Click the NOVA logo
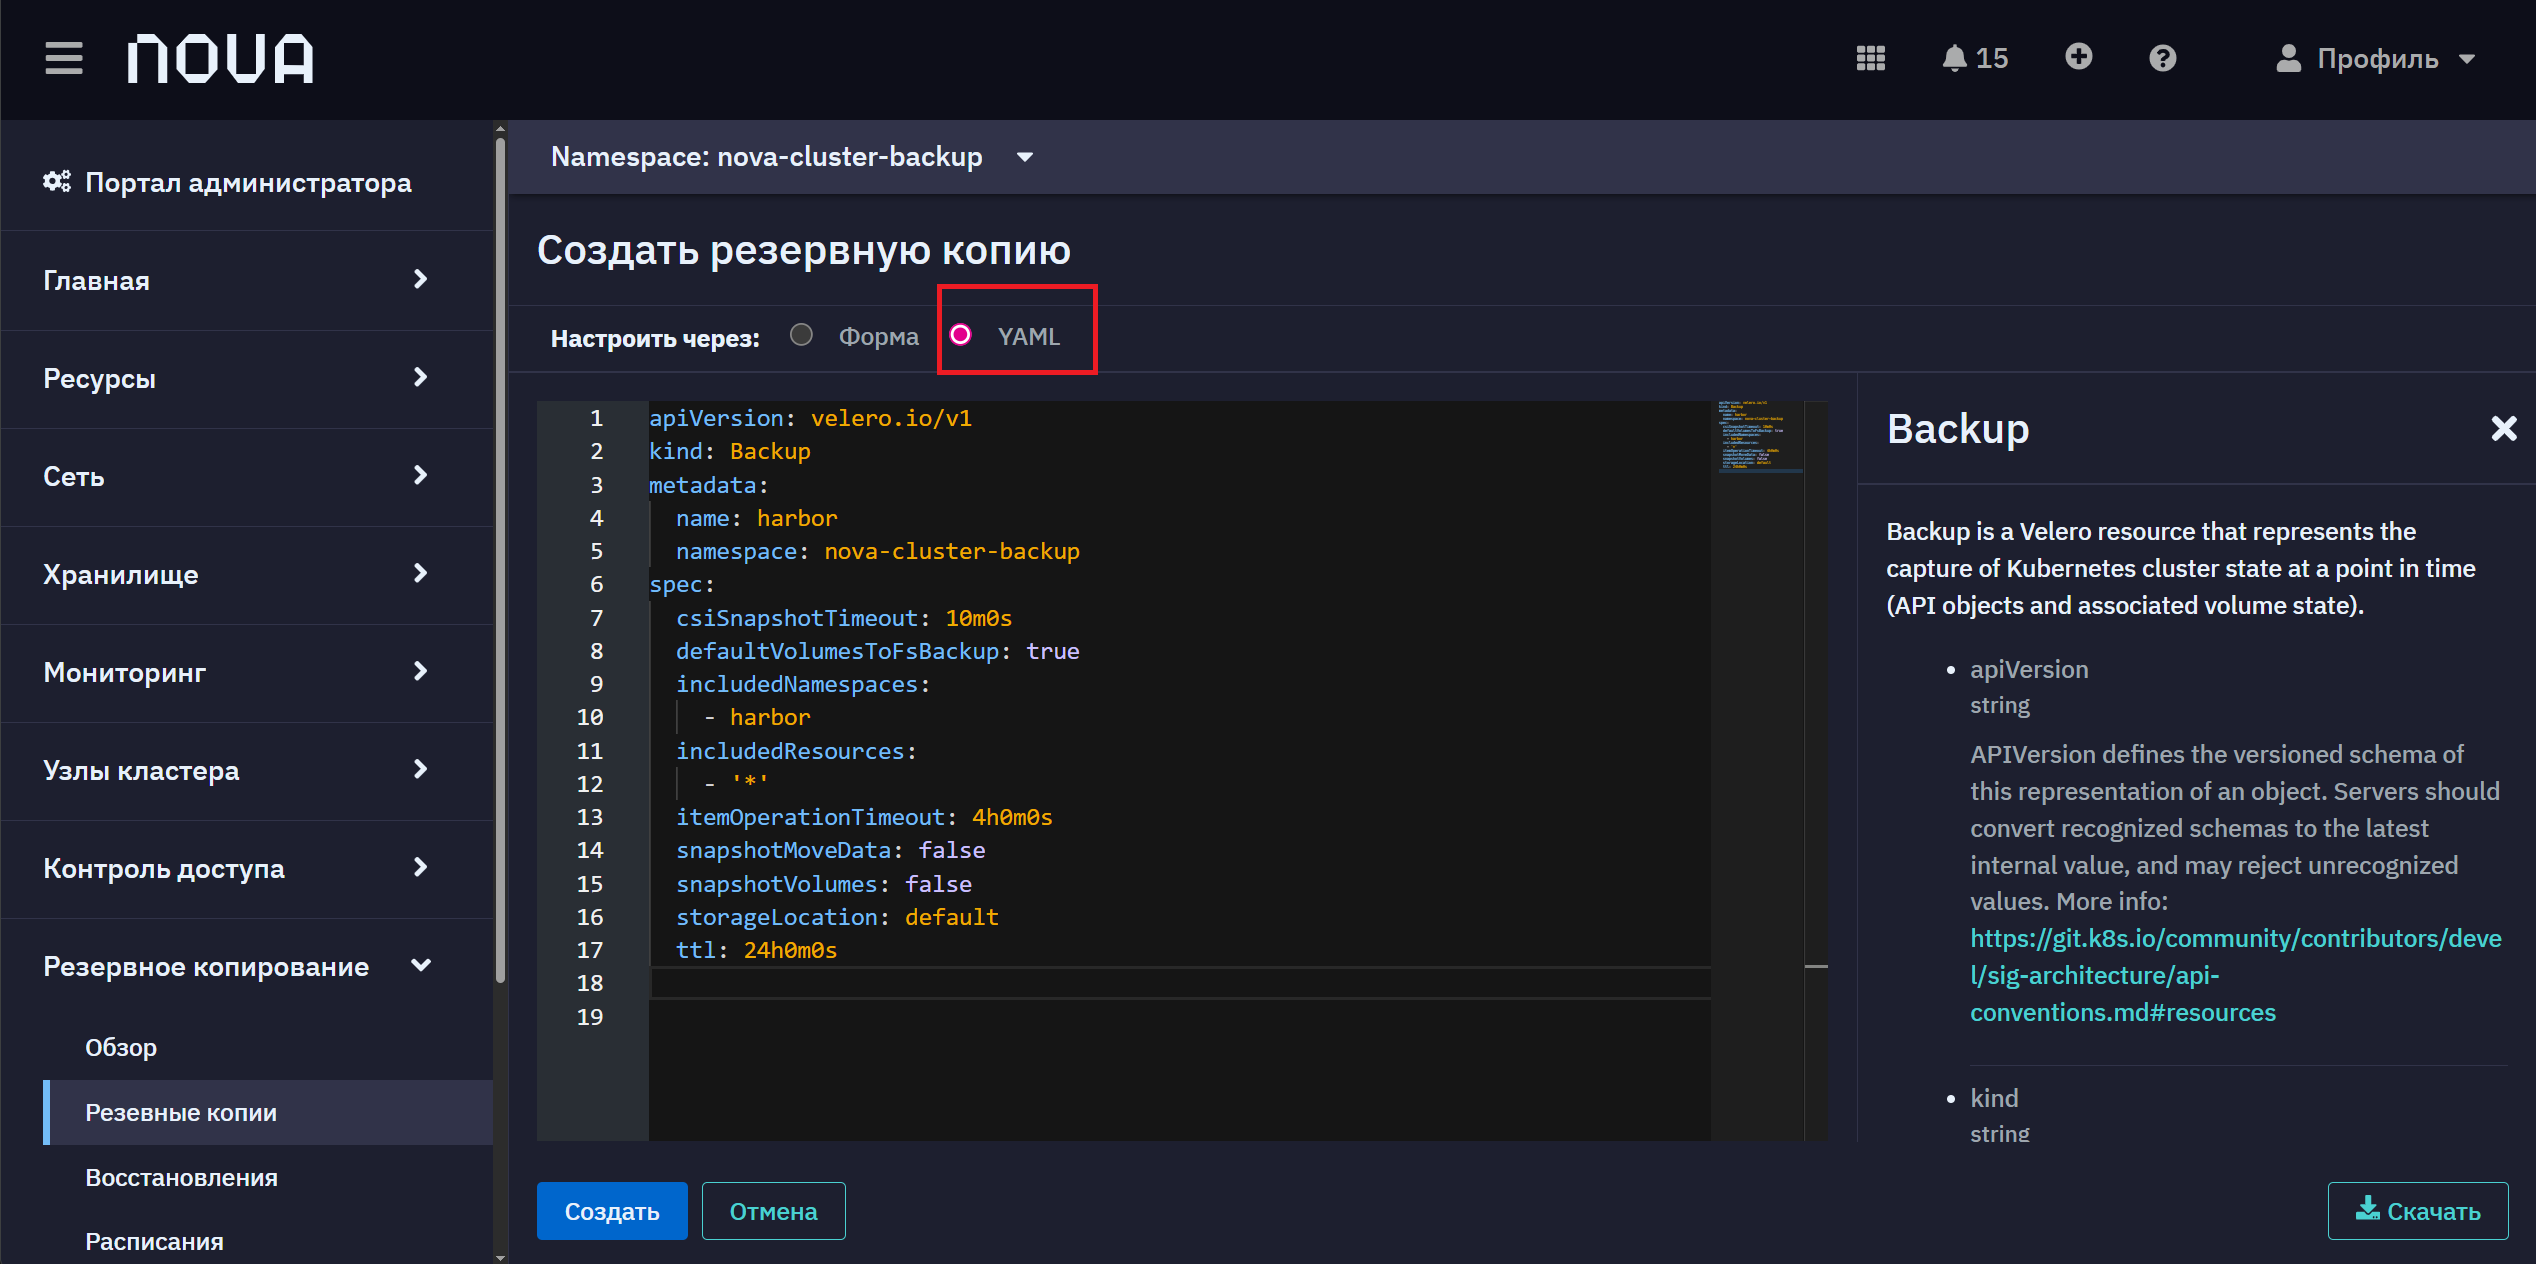This screenshot has width=2536, height=1264. click(220, 58)
